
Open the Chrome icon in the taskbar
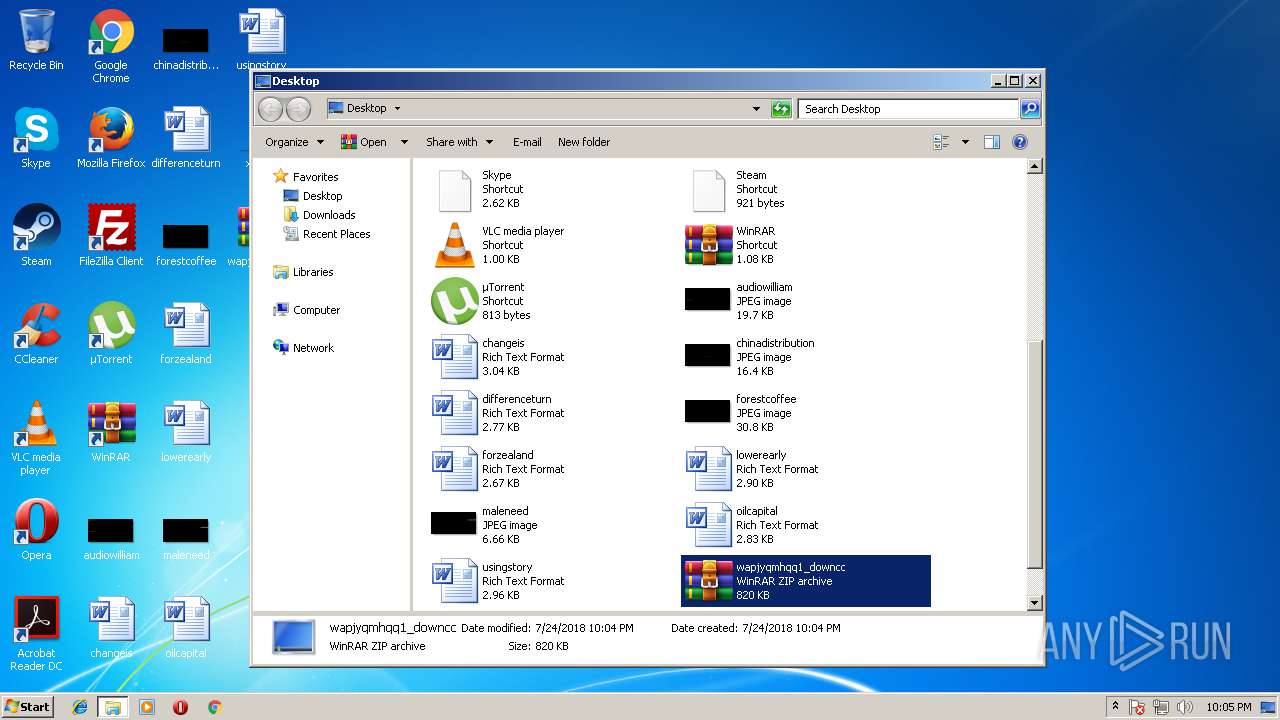[214, 707]
